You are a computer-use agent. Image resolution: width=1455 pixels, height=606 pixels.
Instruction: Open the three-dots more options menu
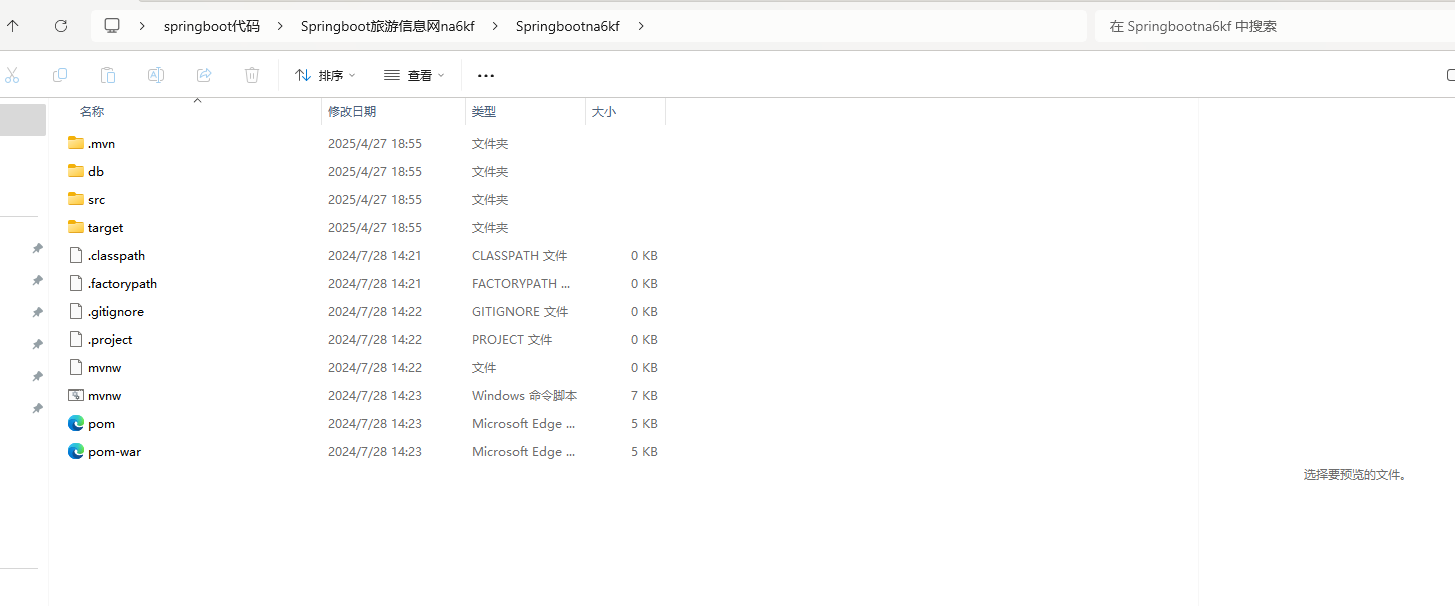(486, 75)
